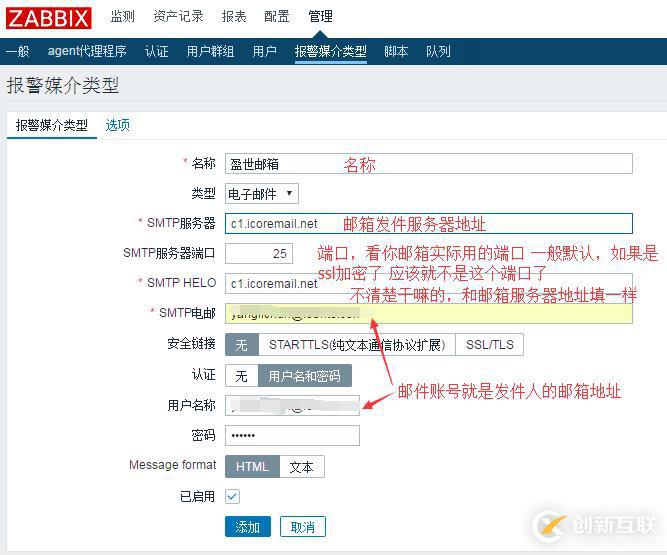
Task: Go to 脚本 submenu
Action: point(396,51)
